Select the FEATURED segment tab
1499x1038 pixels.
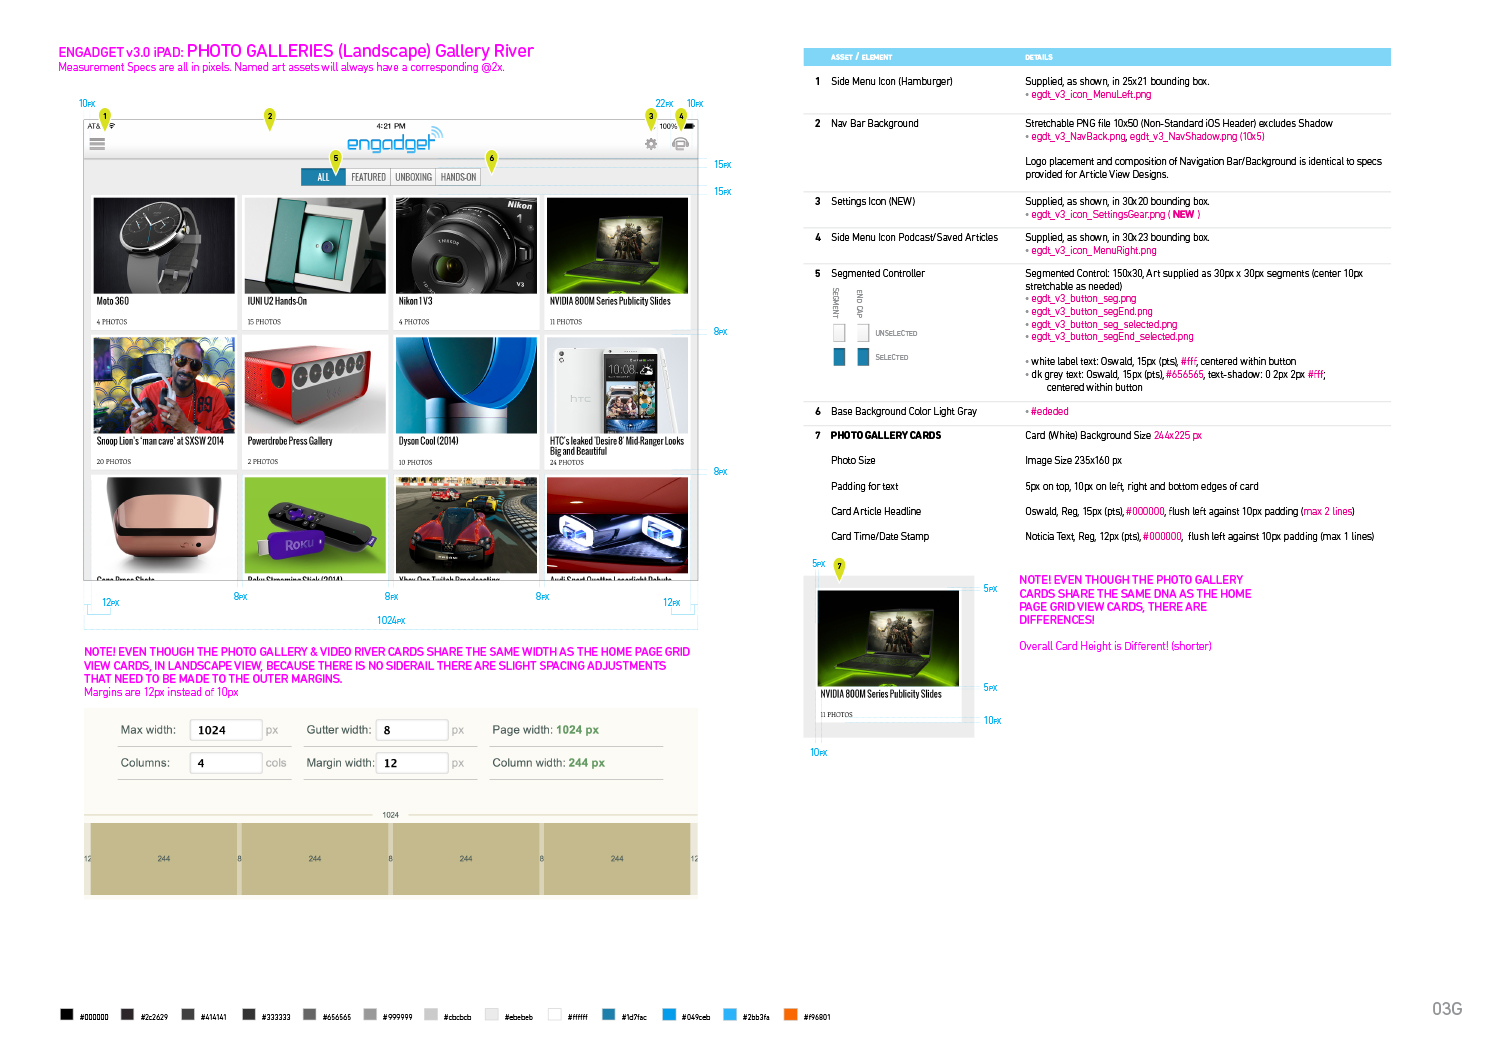[x=369, y=177]
